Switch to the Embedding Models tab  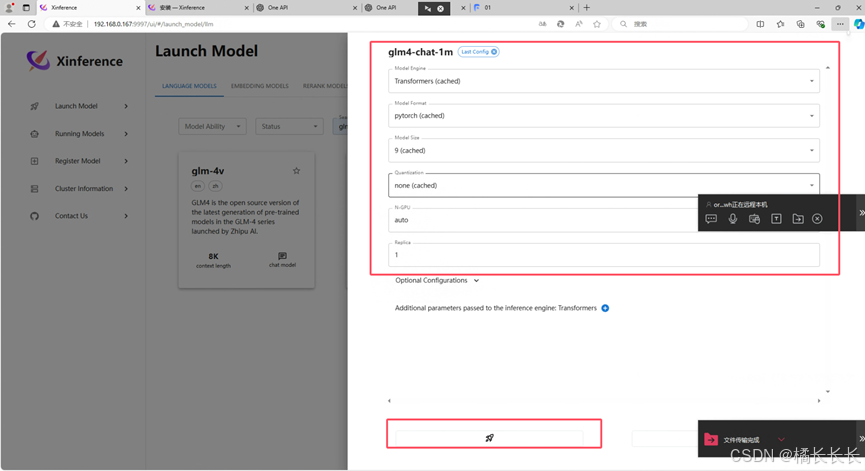pos(259,86)
